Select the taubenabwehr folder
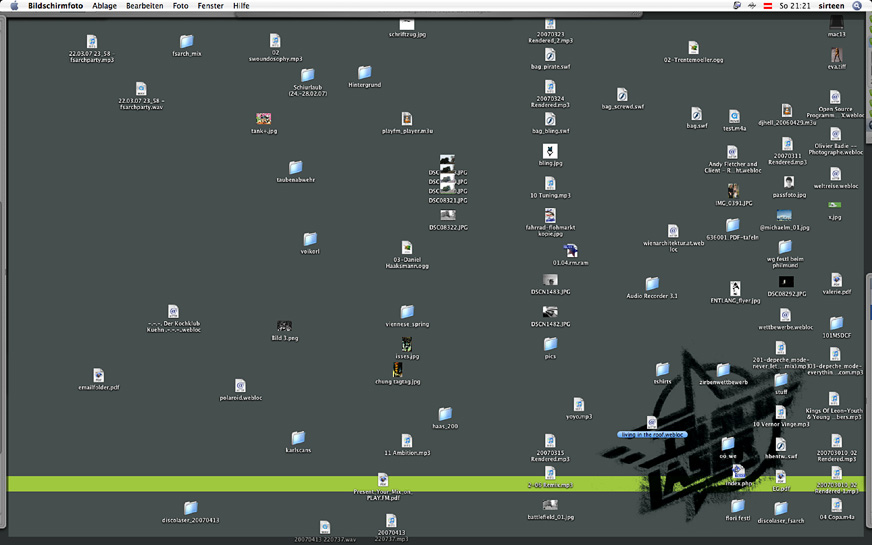This screenshot has height=545, width=872. click(x=296, y=168)
